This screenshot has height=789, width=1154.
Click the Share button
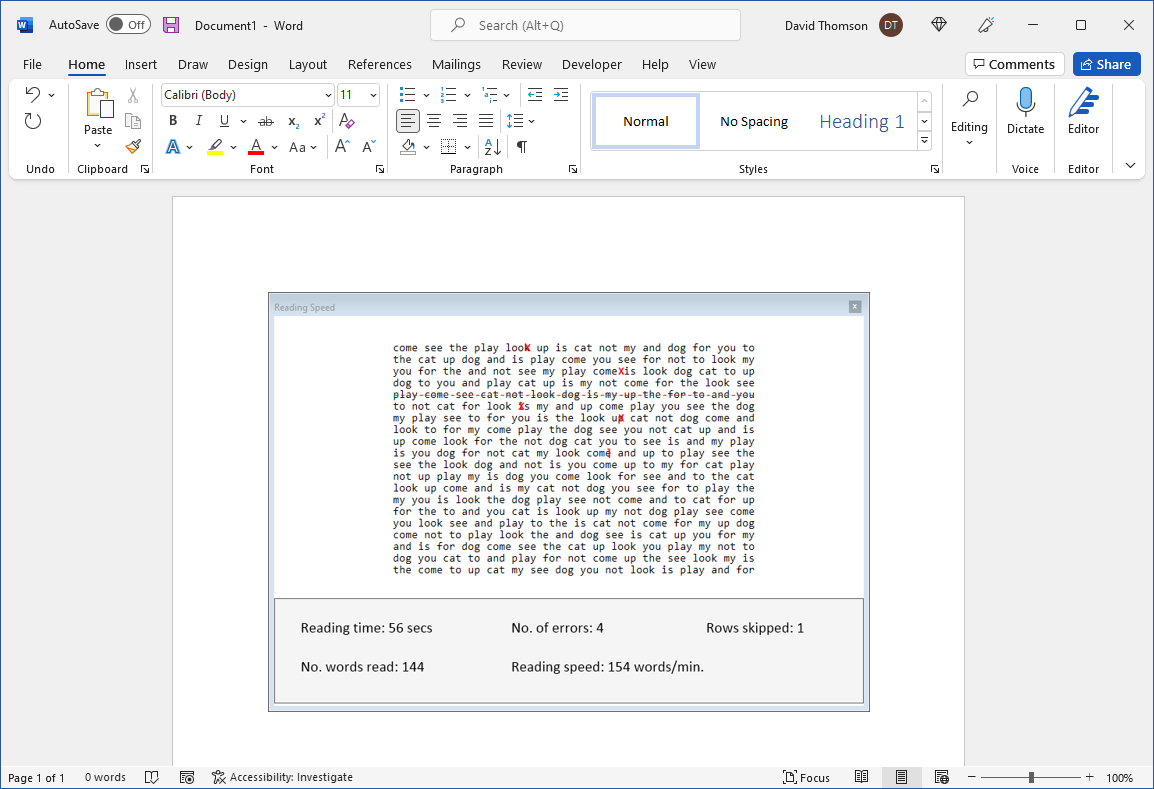pos(1106,64)
